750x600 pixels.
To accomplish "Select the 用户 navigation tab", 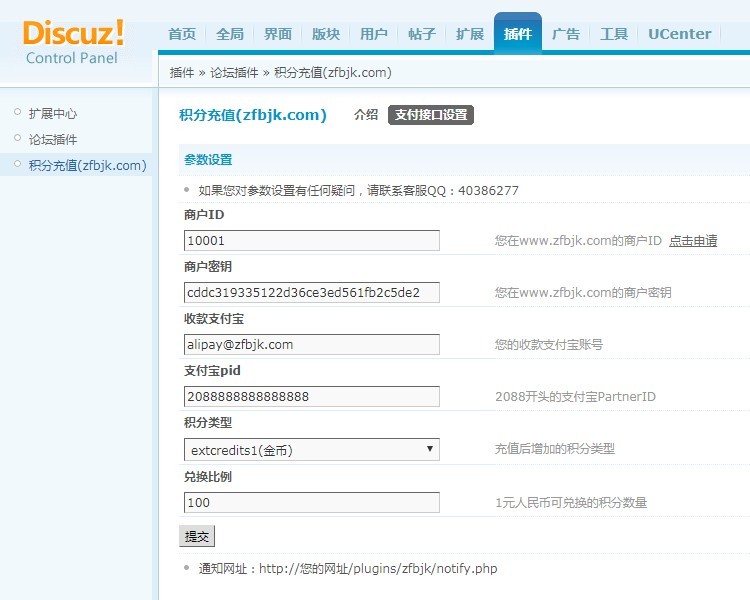I will (374, 34).
